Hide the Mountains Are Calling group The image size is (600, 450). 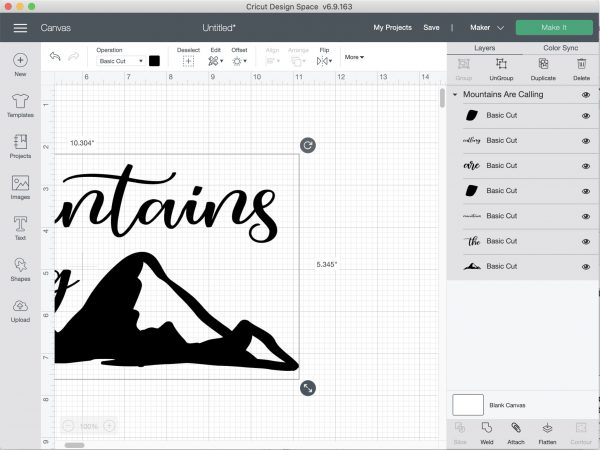tap(585, 95)
